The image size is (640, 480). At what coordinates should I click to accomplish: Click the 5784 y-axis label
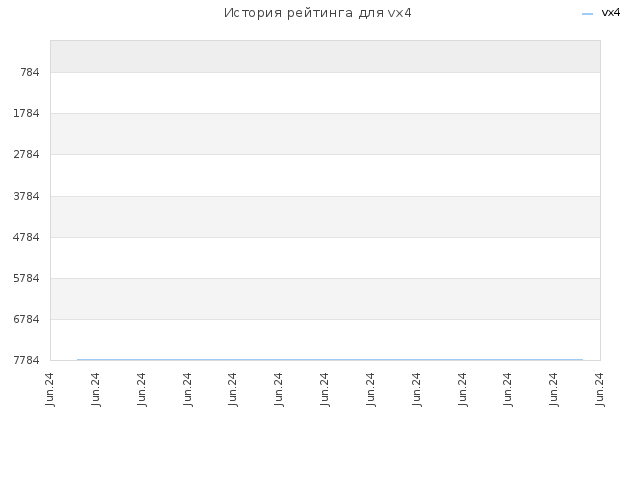point(26,278)
